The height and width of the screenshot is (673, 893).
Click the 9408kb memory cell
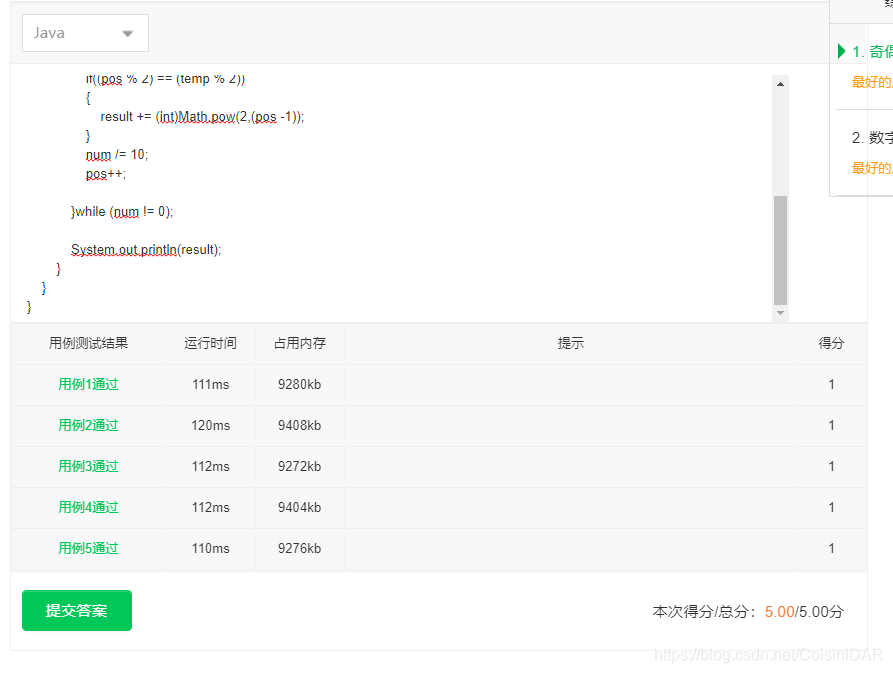[x=300, y=425]
